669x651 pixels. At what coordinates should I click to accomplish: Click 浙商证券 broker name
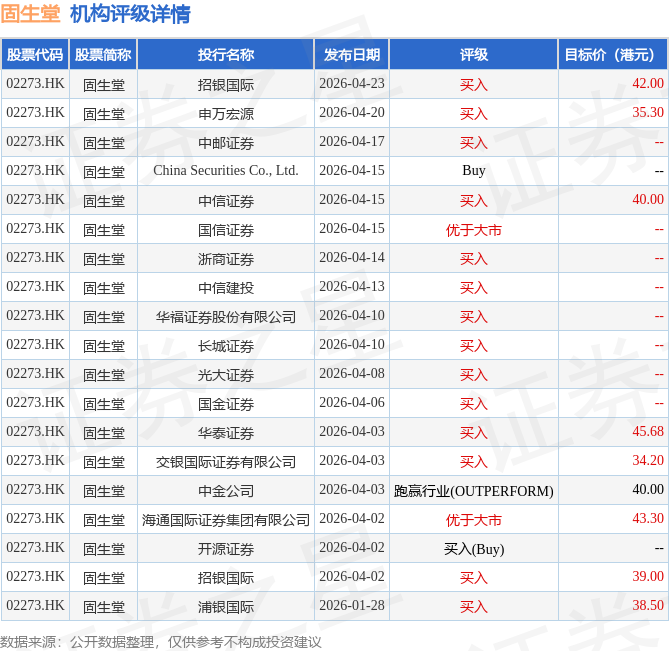[226, 259]
